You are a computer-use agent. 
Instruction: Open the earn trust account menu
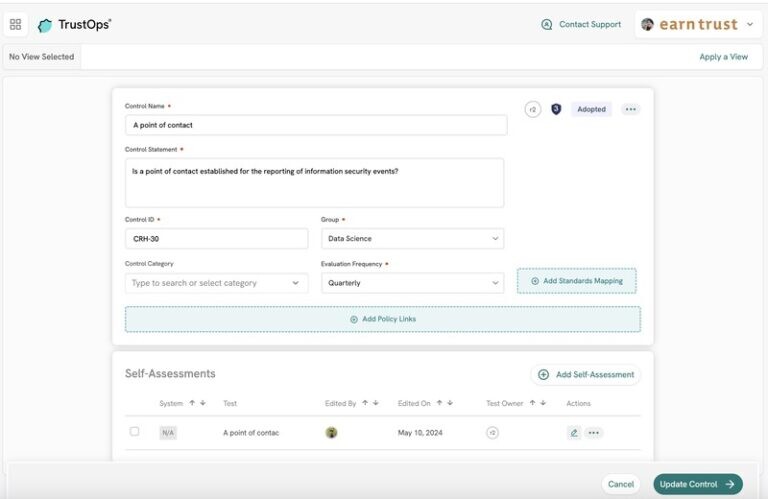click(697, 25)
